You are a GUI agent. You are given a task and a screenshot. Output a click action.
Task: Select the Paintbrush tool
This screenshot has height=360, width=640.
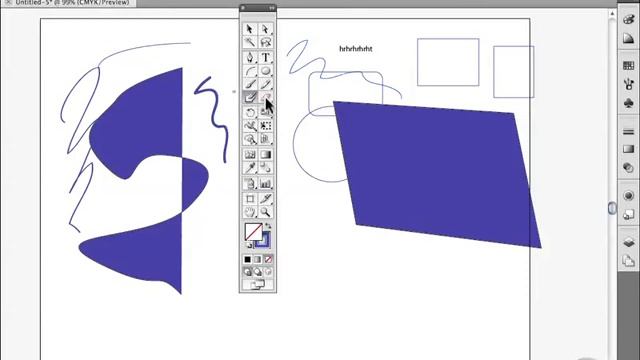click(x=250, y=84)
